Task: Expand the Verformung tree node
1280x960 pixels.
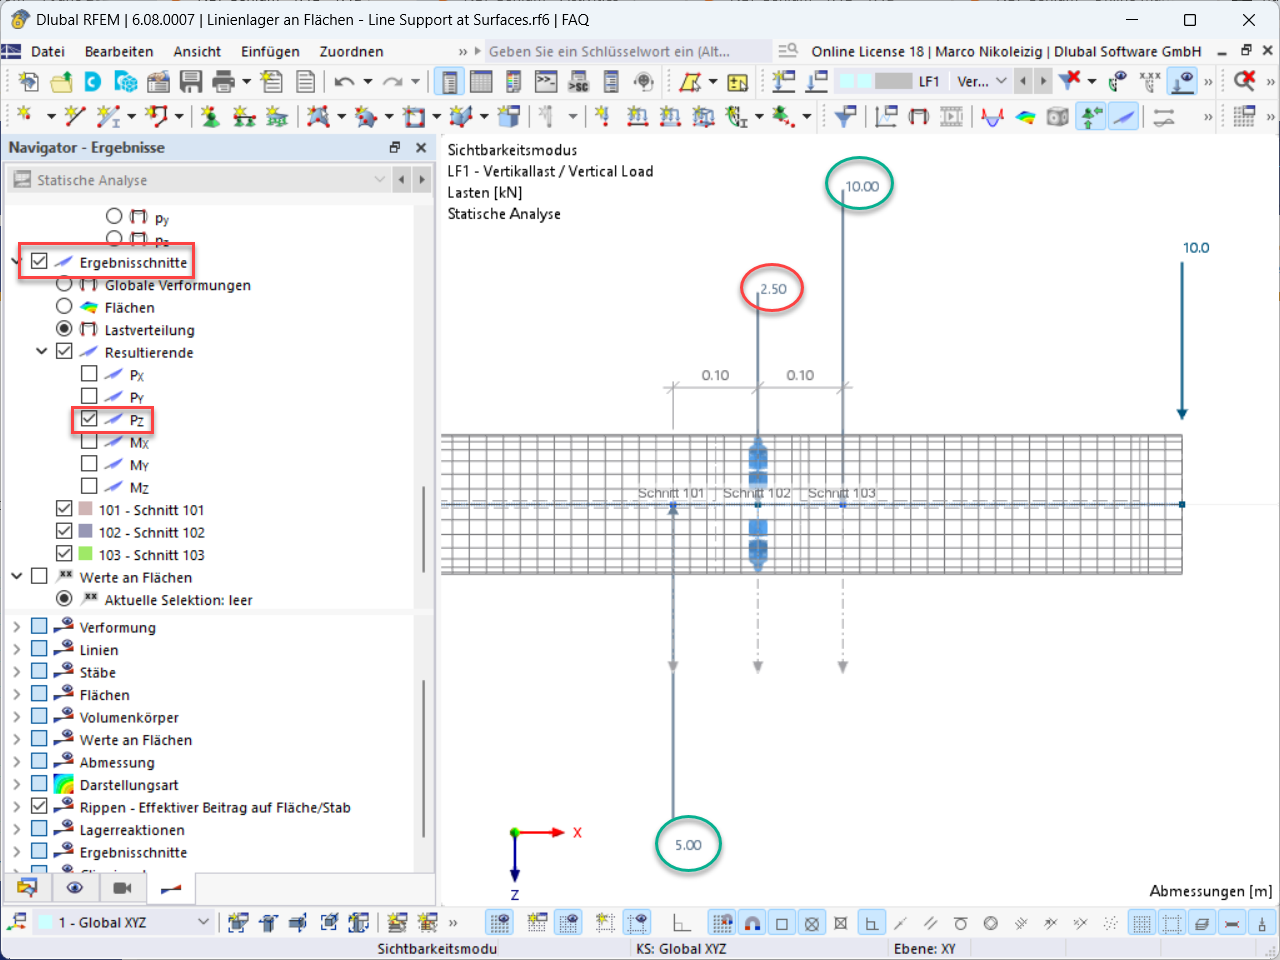Action: pyautogui.click(x=16, y=627)
